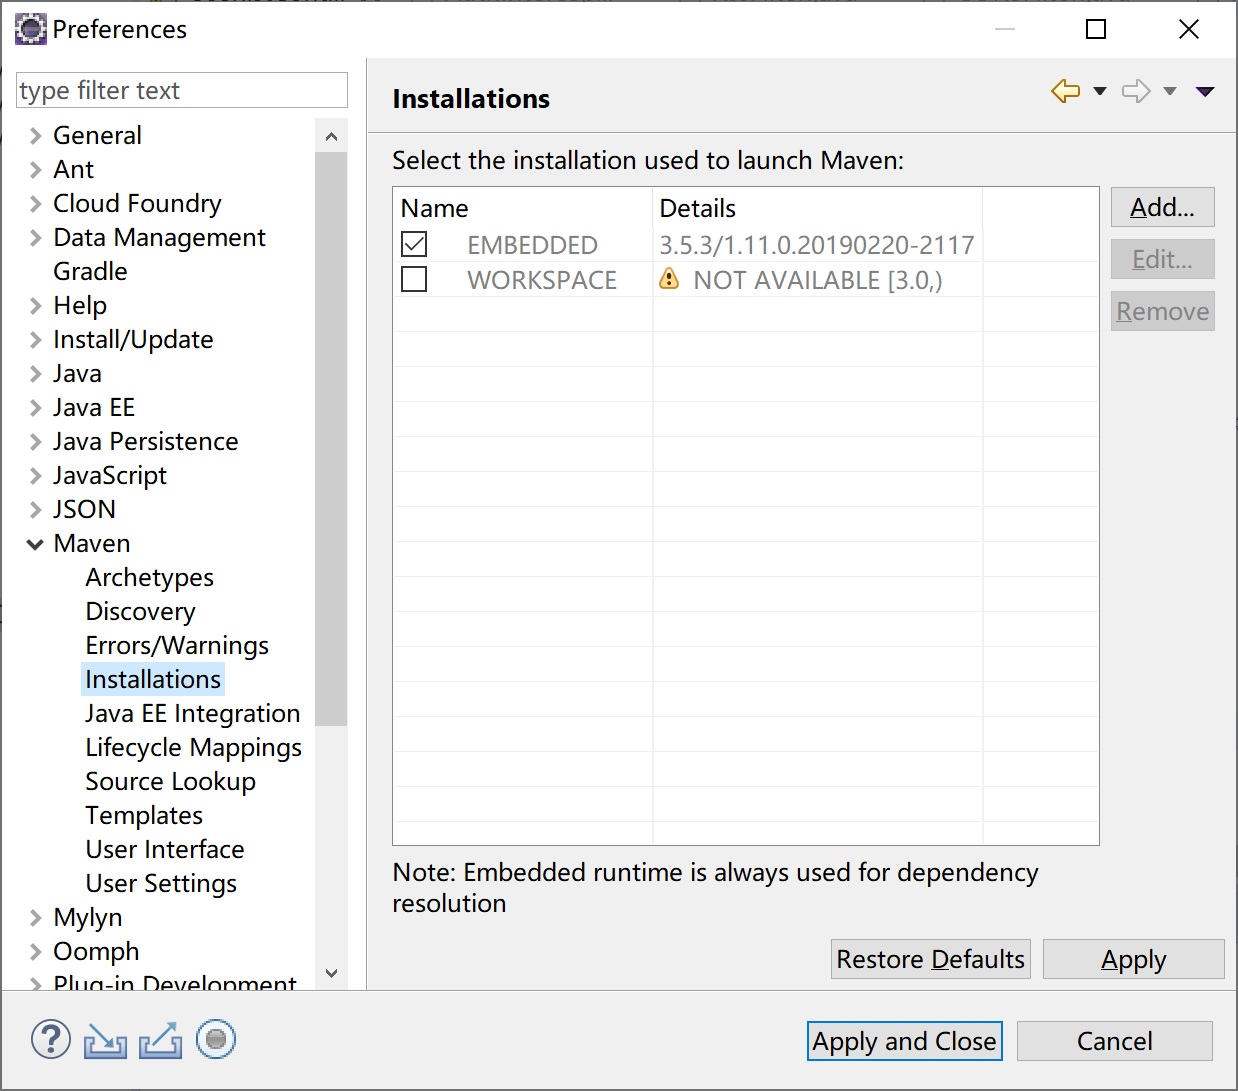Click Apply and Close
Screen dimensions: 1238x1091
tap(905, 1041)
